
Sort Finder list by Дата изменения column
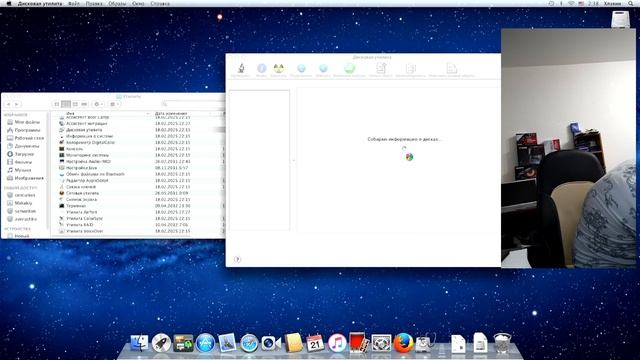pyautogui.click(x=171, y=113)
